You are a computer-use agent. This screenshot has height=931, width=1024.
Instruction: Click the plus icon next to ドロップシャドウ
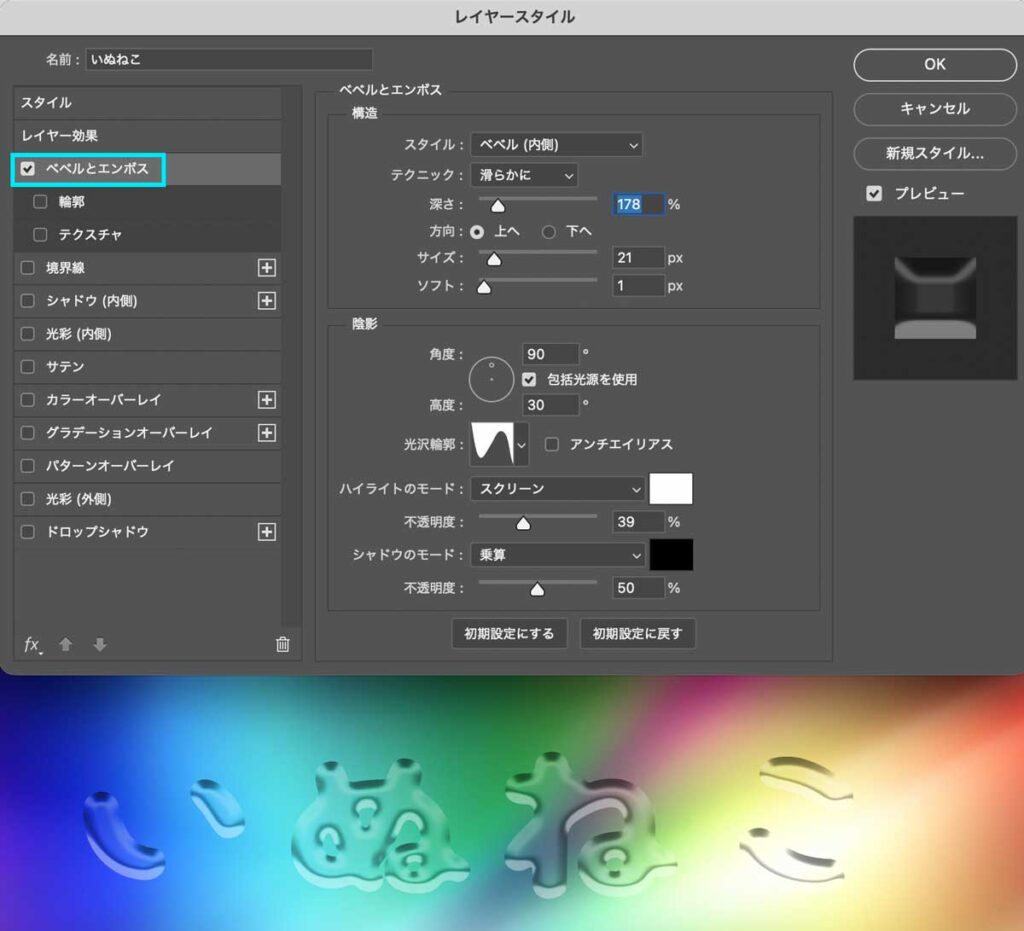[x=267, y=532]
